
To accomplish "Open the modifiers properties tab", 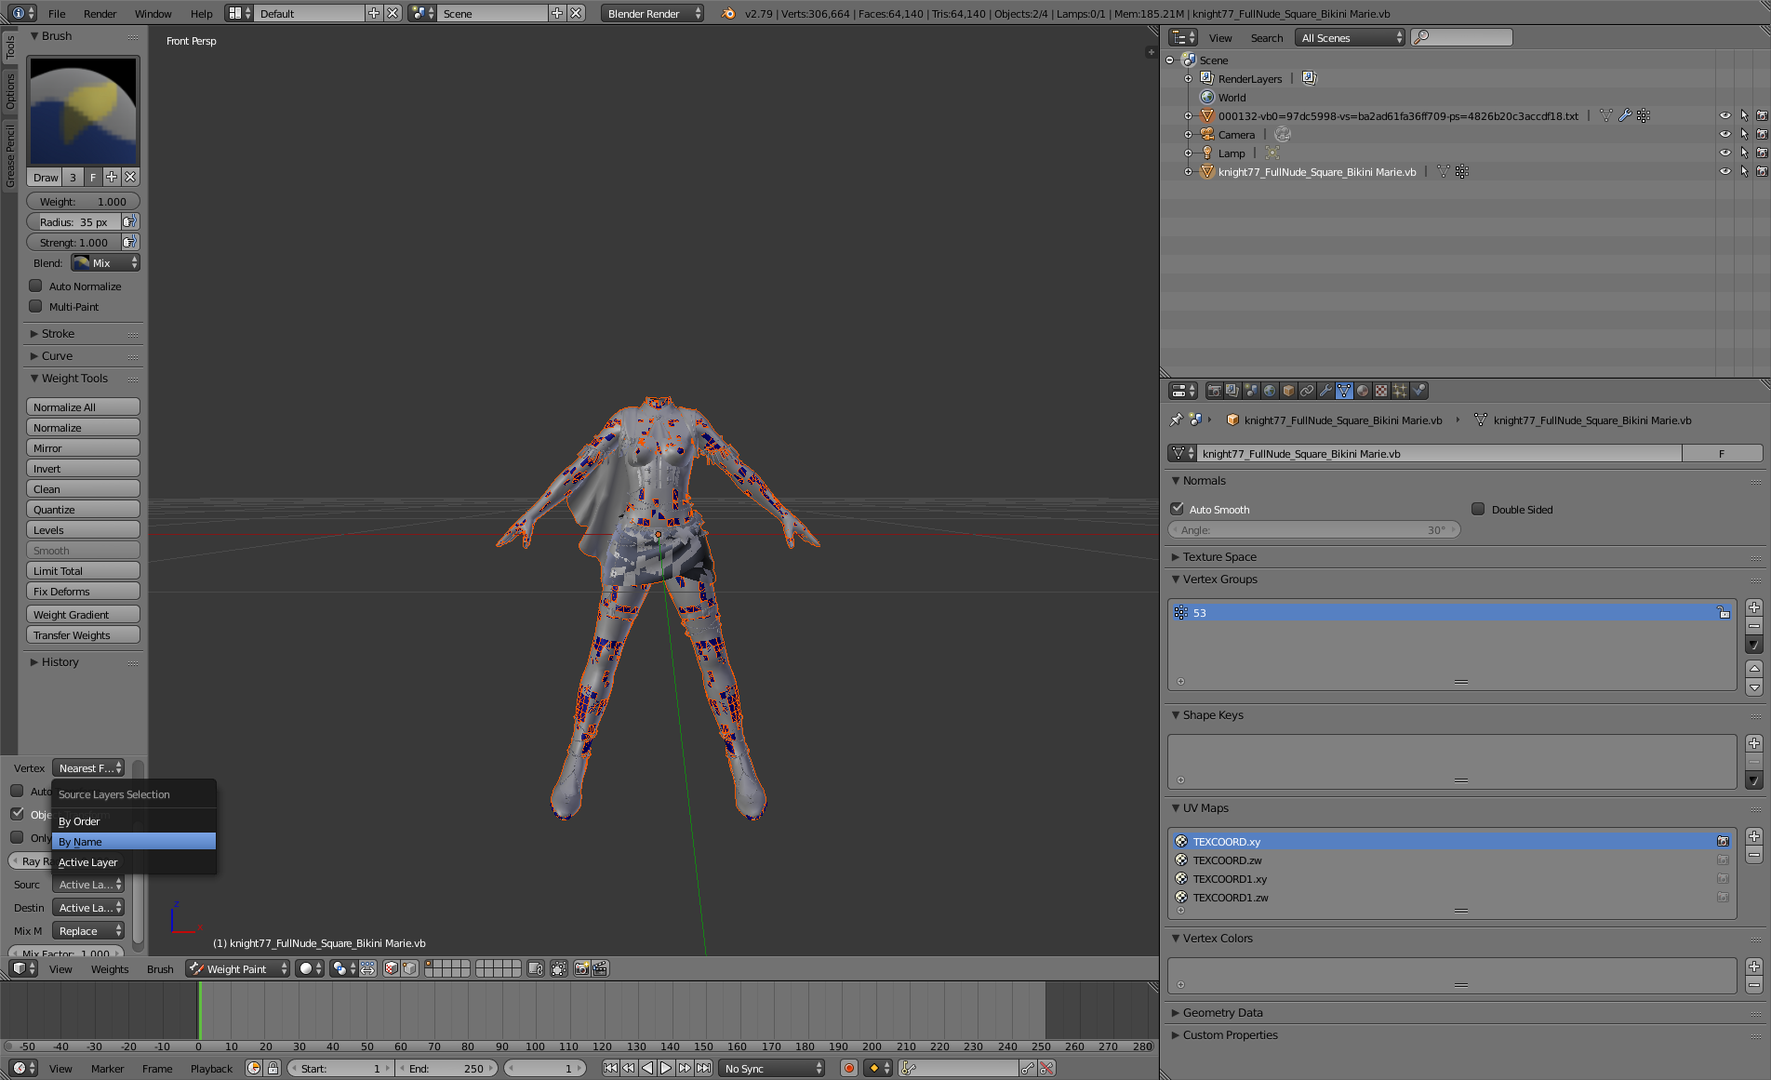I will tap(1325, 391).
